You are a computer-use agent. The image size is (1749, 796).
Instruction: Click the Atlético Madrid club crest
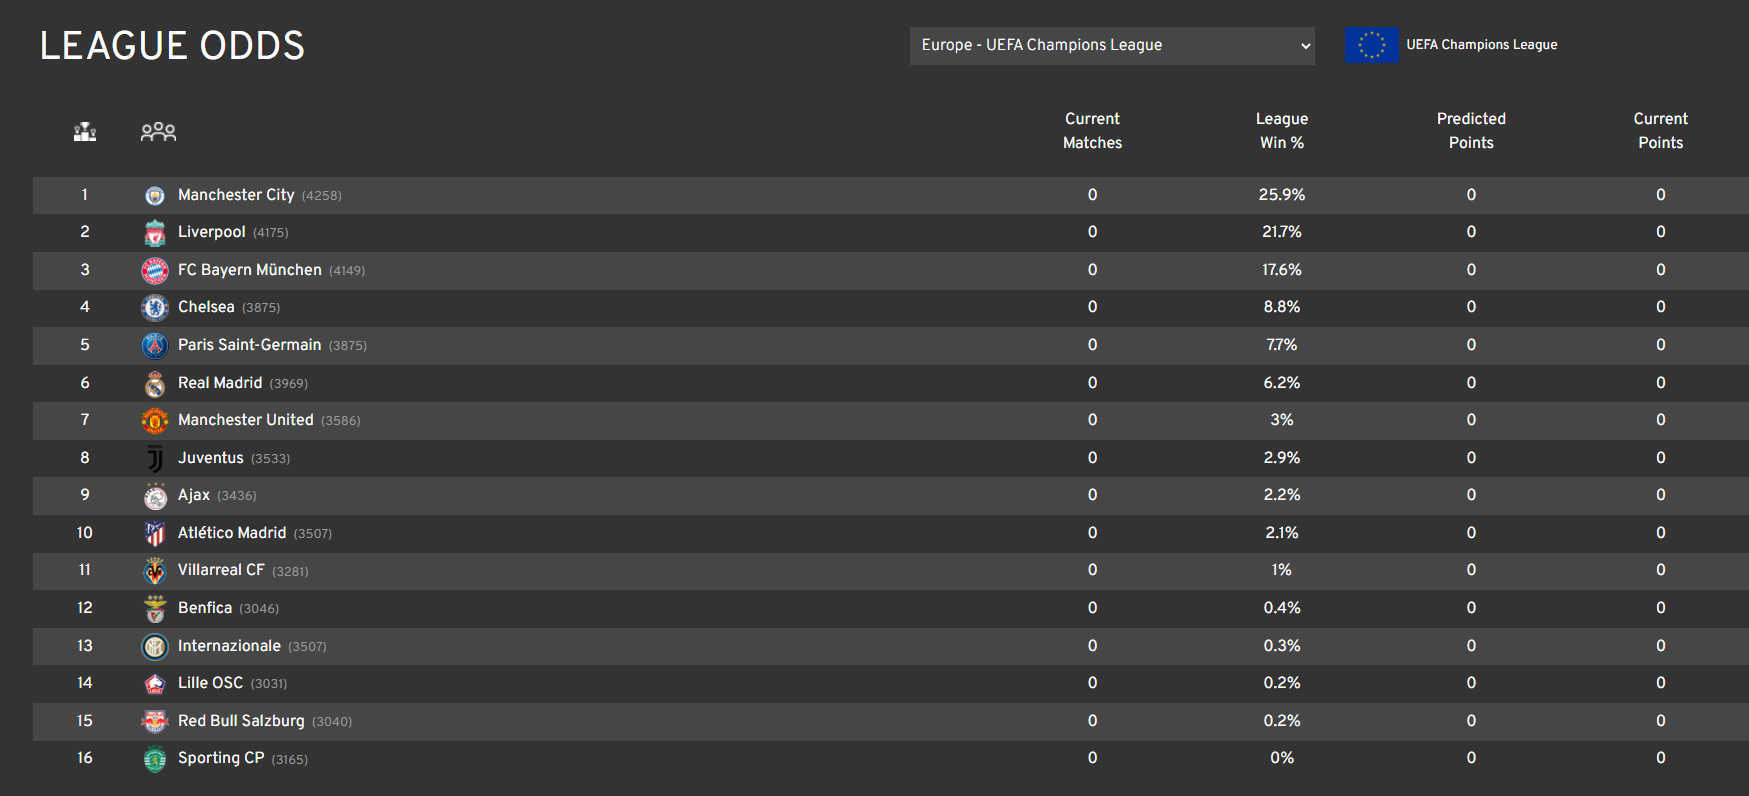(x=154, y=533)
